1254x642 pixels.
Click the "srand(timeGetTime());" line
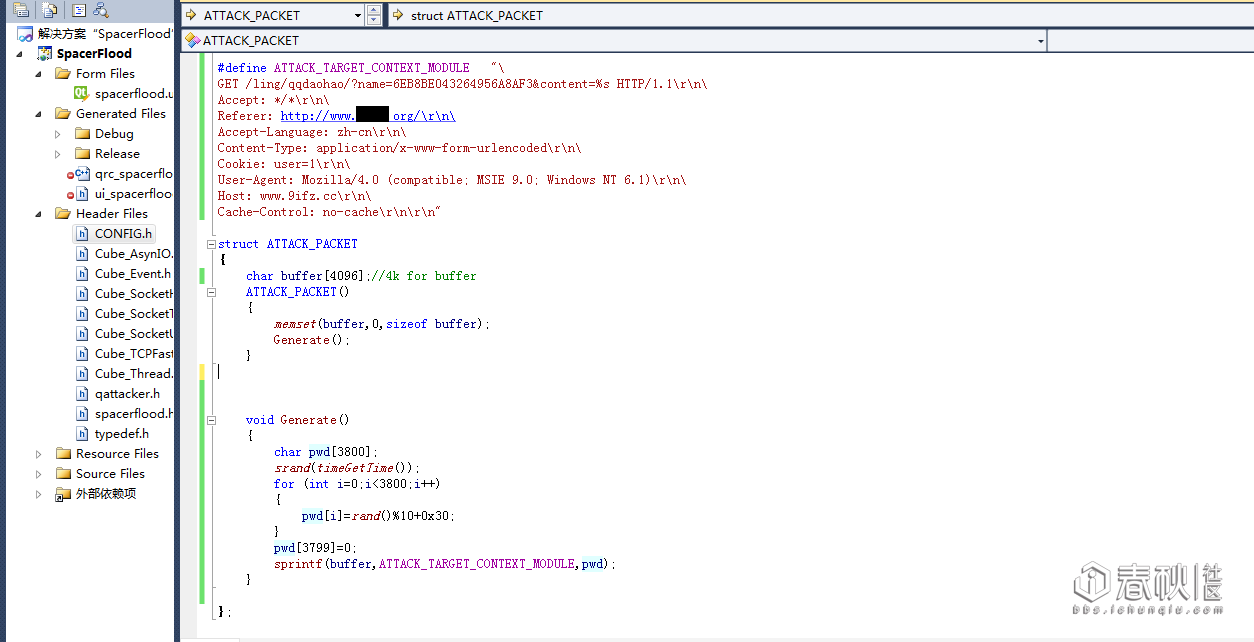[x=347, y=468]
